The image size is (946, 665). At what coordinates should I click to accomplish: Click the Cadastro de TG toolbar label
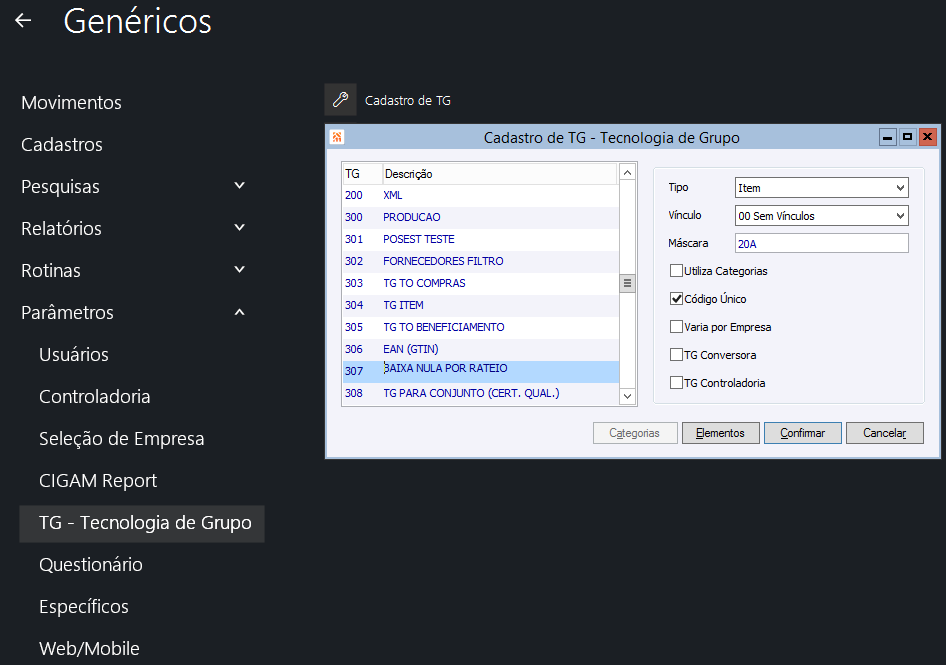(407, 101)
